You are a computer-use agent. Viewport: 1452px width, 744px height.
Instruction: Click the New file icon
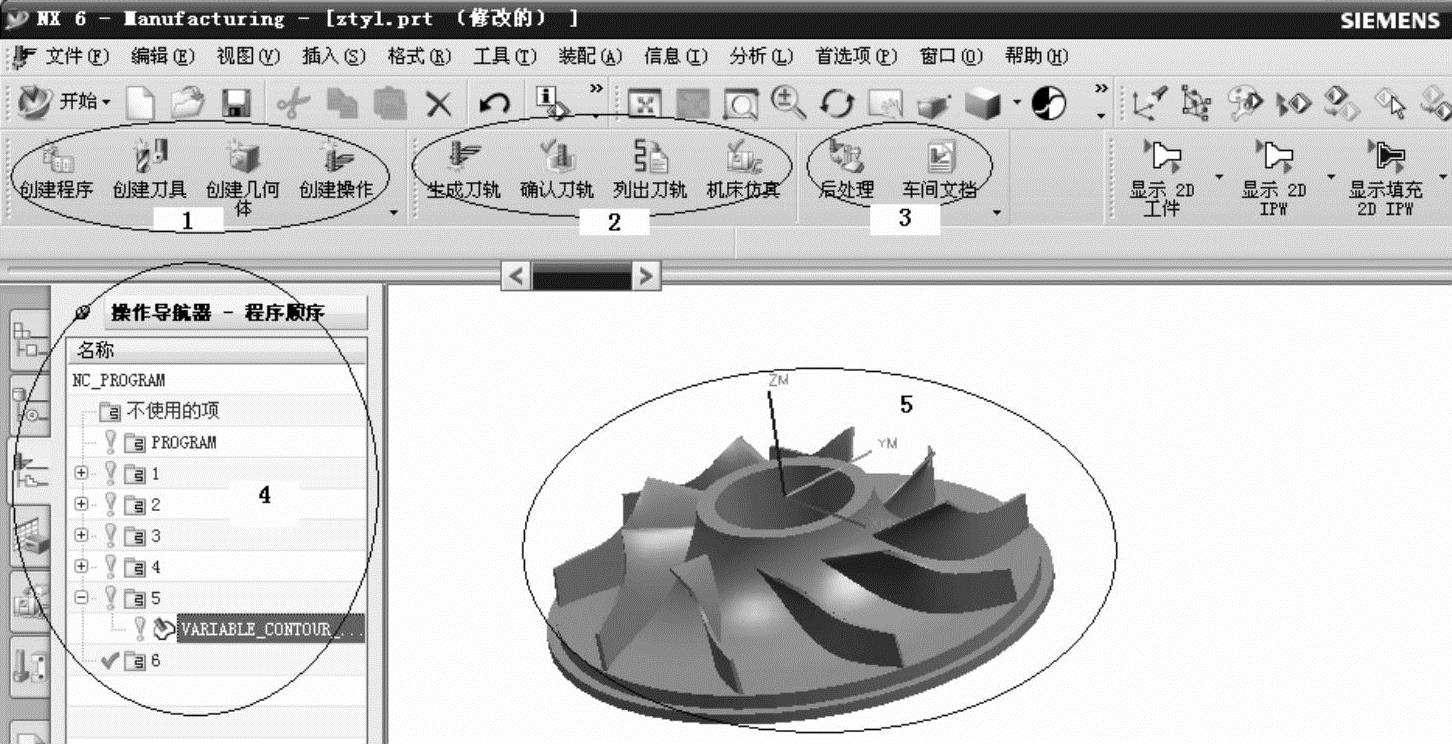[x=139, y=103]
